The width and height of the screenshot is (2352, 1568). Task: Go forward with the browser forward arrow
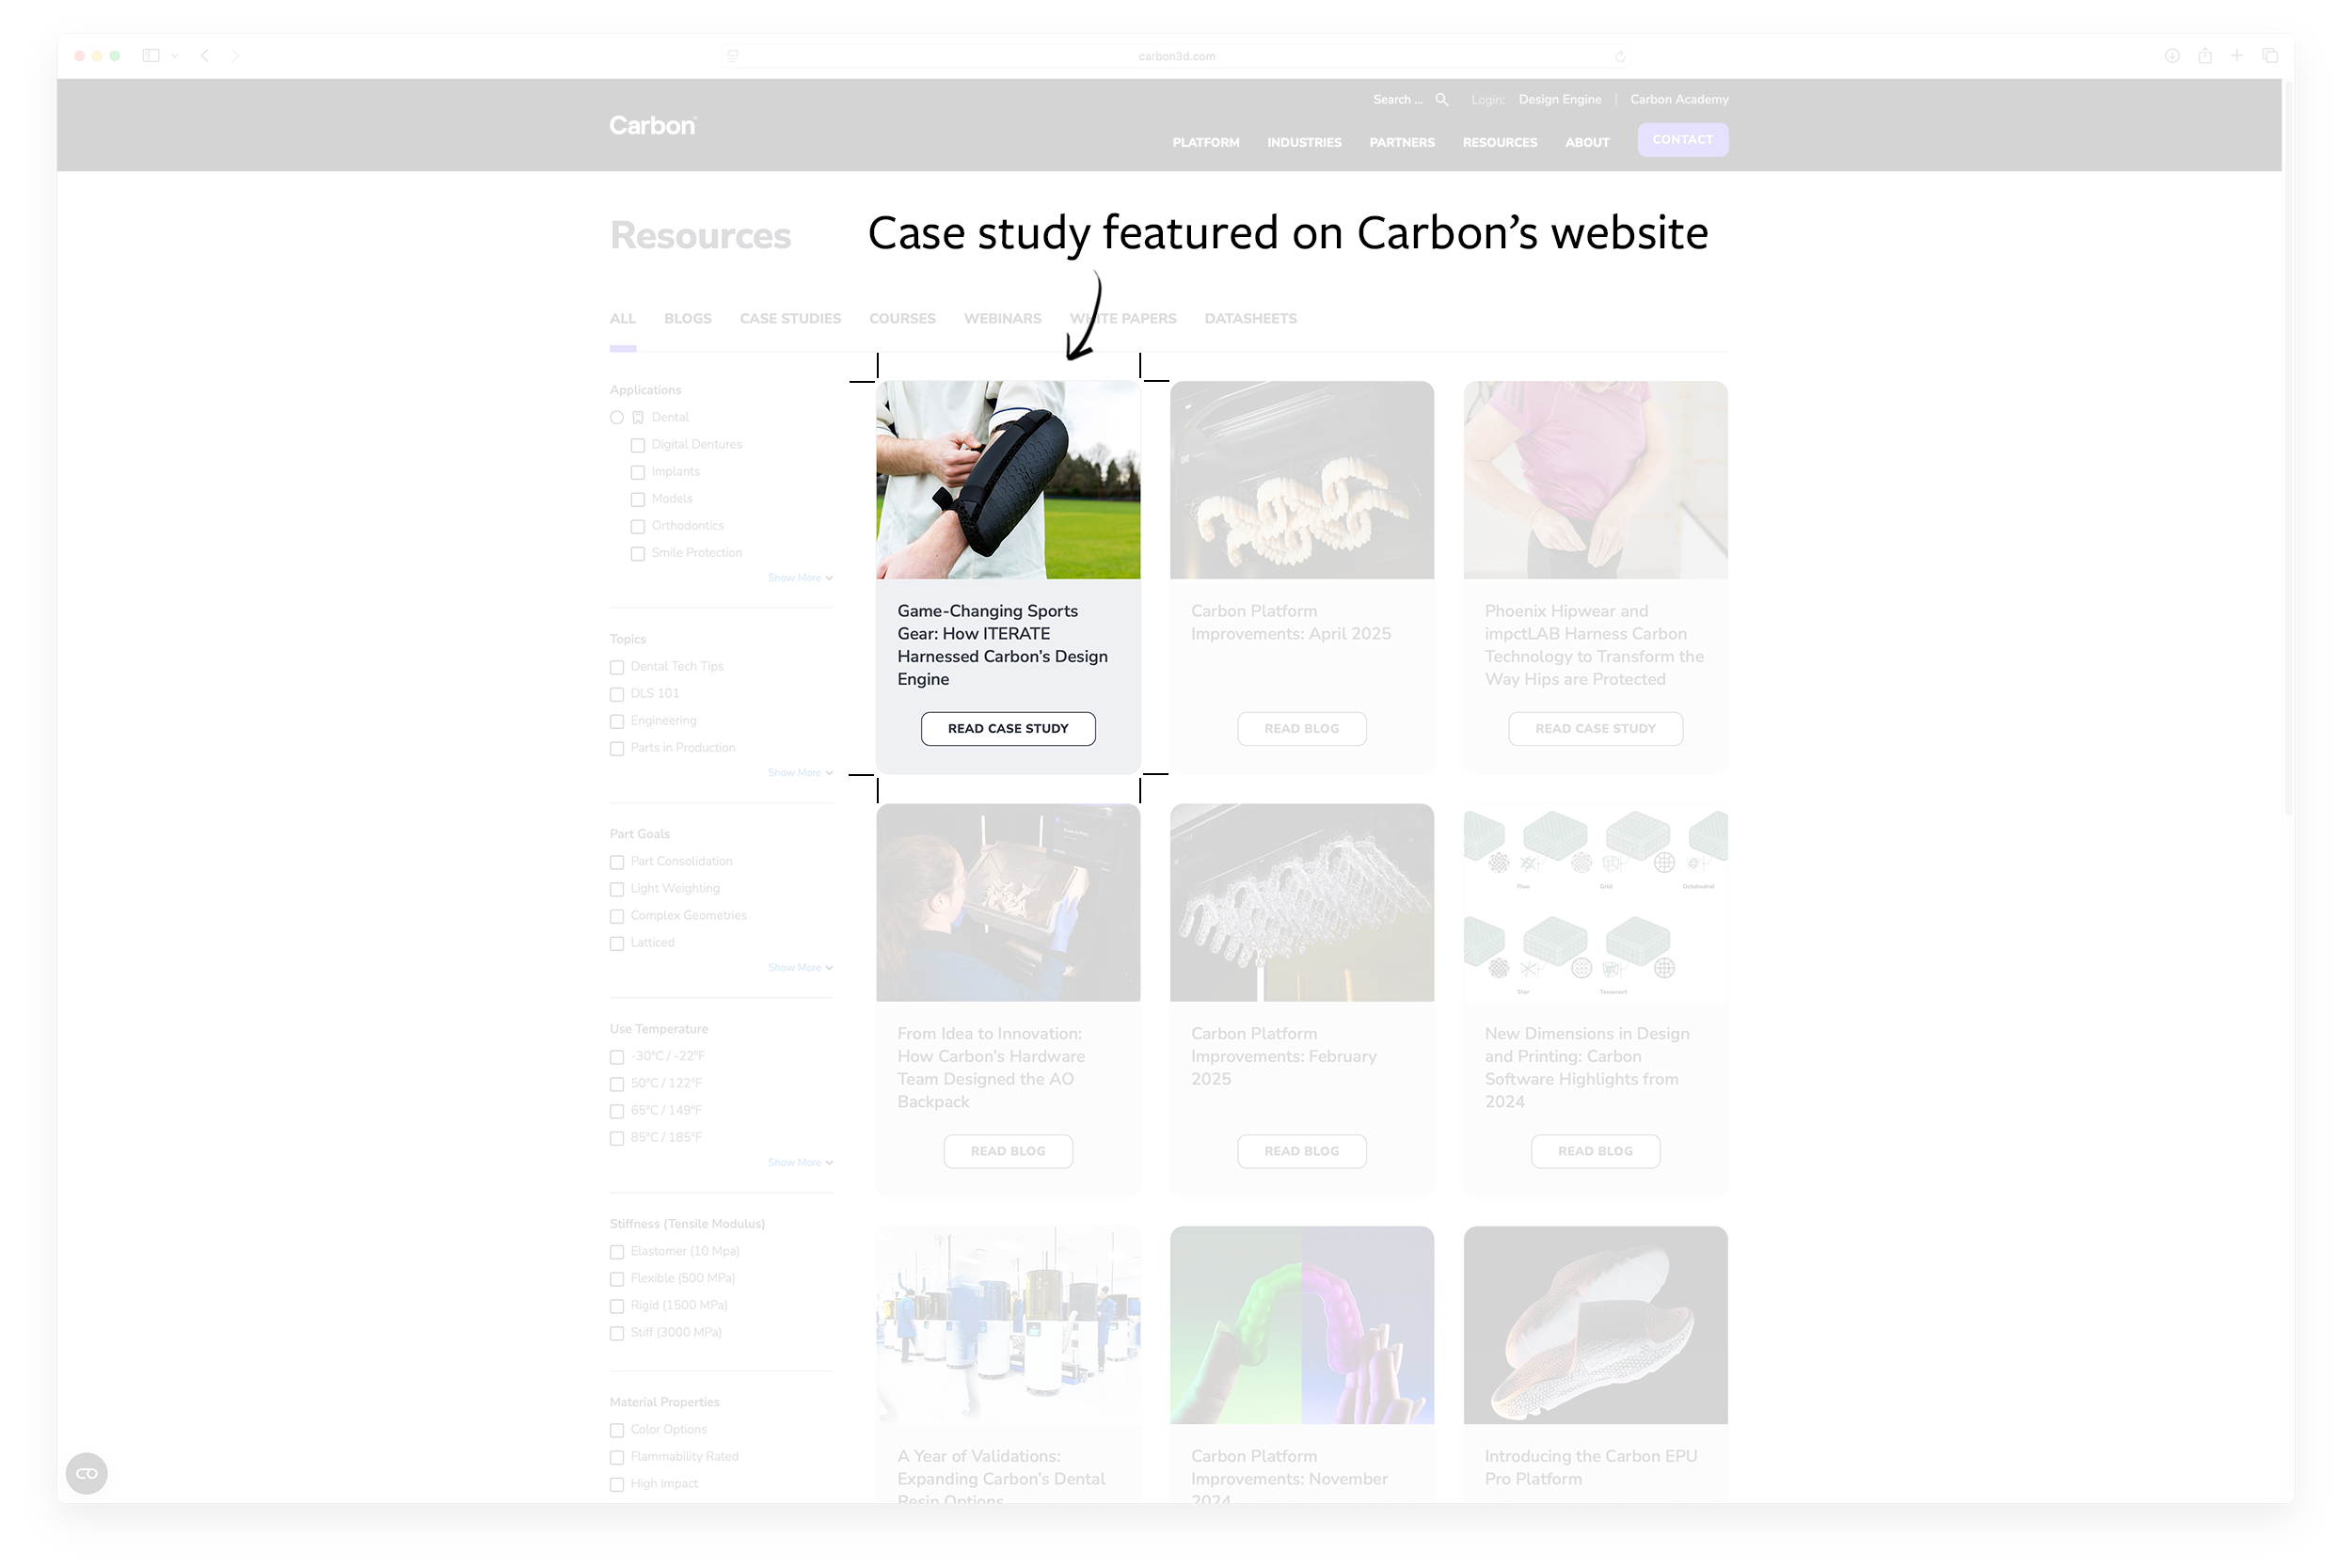[235, 56]
